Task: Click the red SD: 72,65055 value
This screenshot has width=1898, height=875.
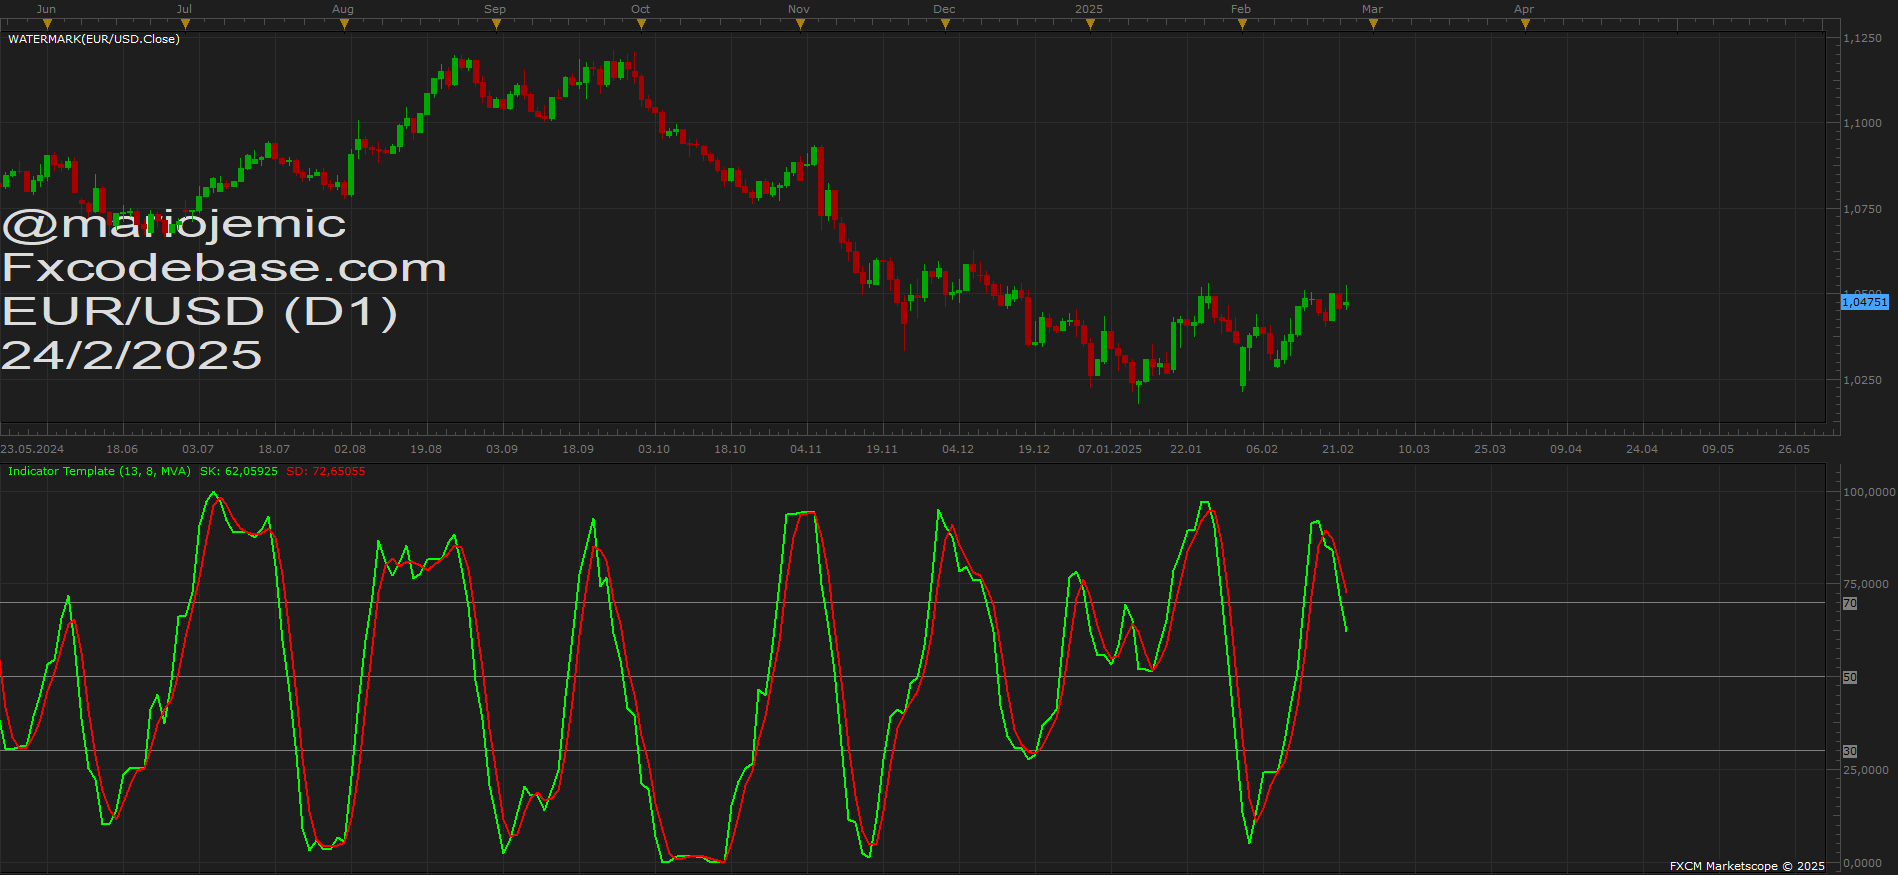Action: point(326,471)
